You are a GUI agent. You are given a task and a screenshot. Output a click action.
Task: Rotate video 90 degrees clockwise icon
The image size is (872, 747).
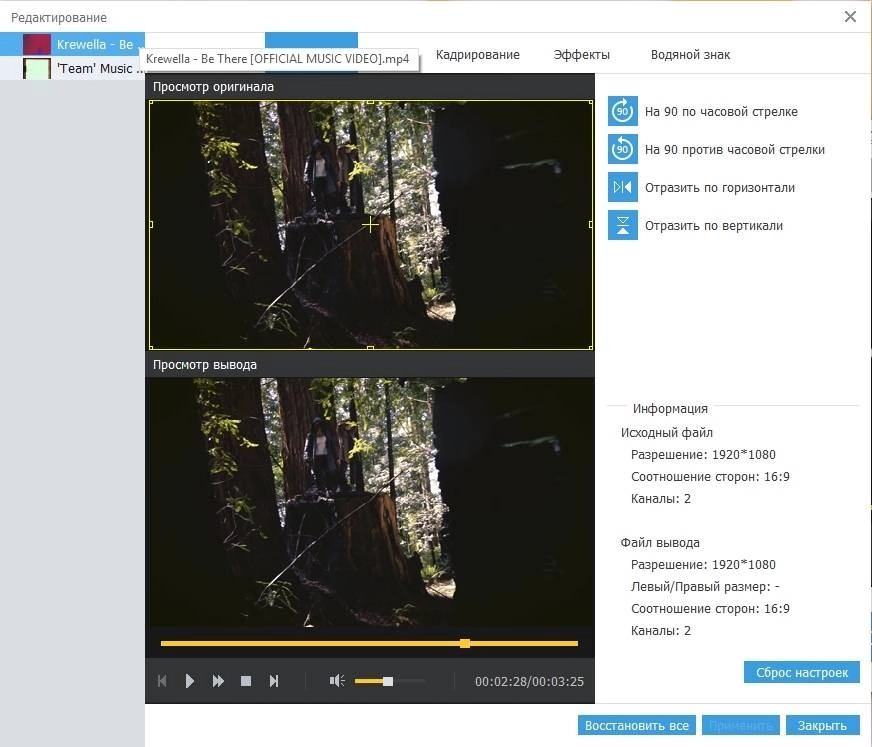click(x=622, y=111)
